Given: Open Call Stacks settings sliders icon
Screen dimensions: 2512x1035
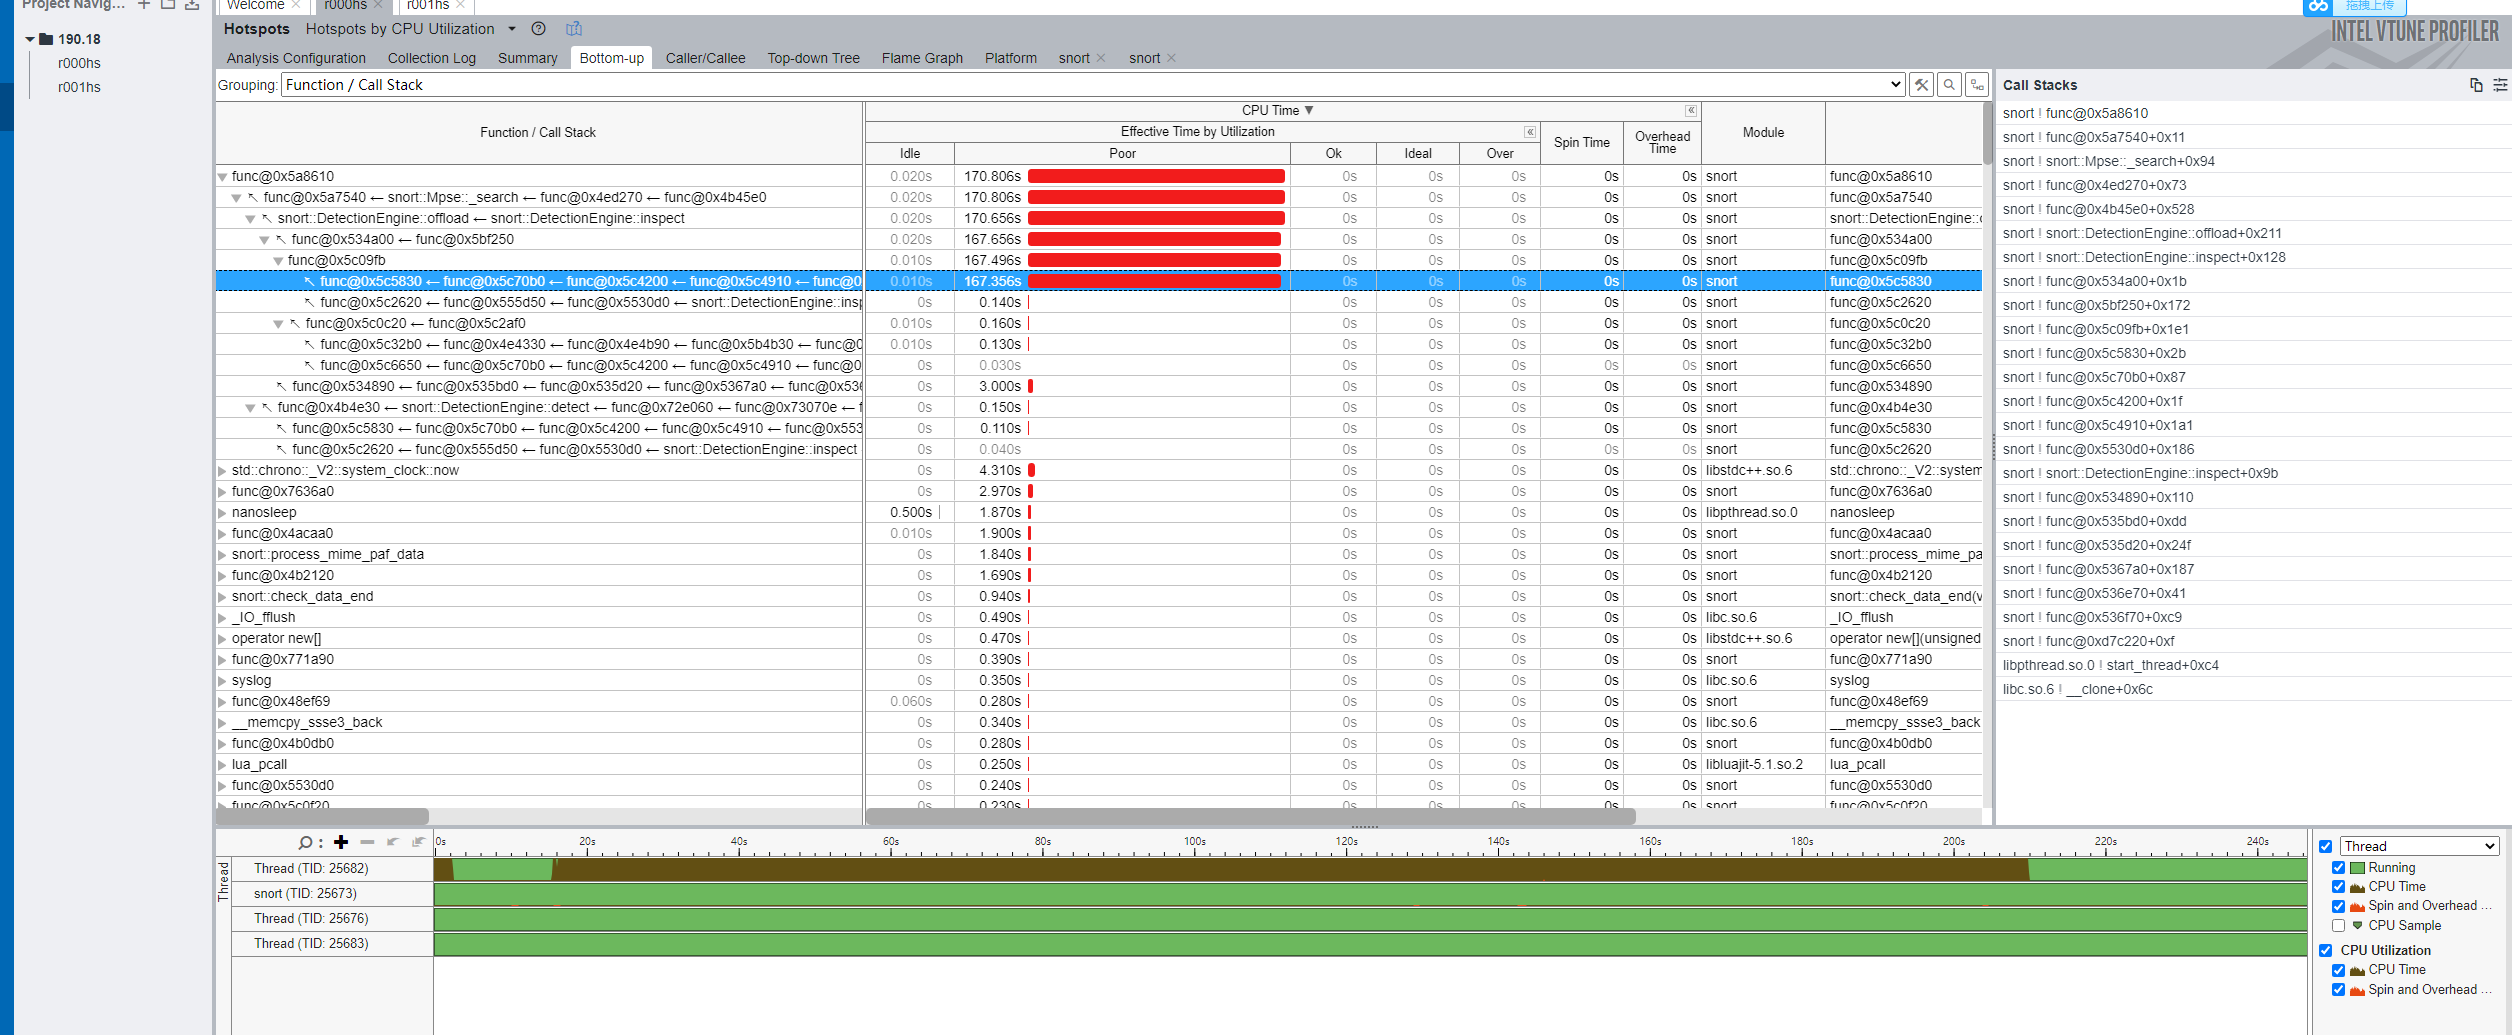Looking at the screenshot, I should (2500, 85).
